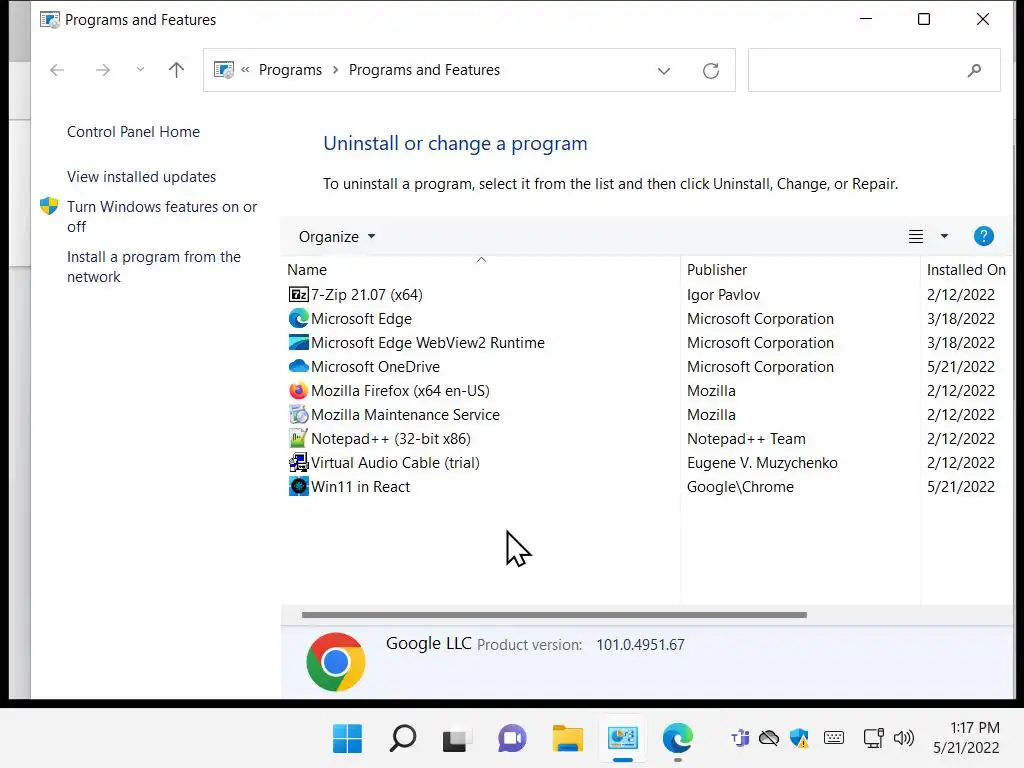Refresh the Programs and Features list
The height and width of the screenshot is (768, 1024).
pyautogui.click(x=711, y=70)
